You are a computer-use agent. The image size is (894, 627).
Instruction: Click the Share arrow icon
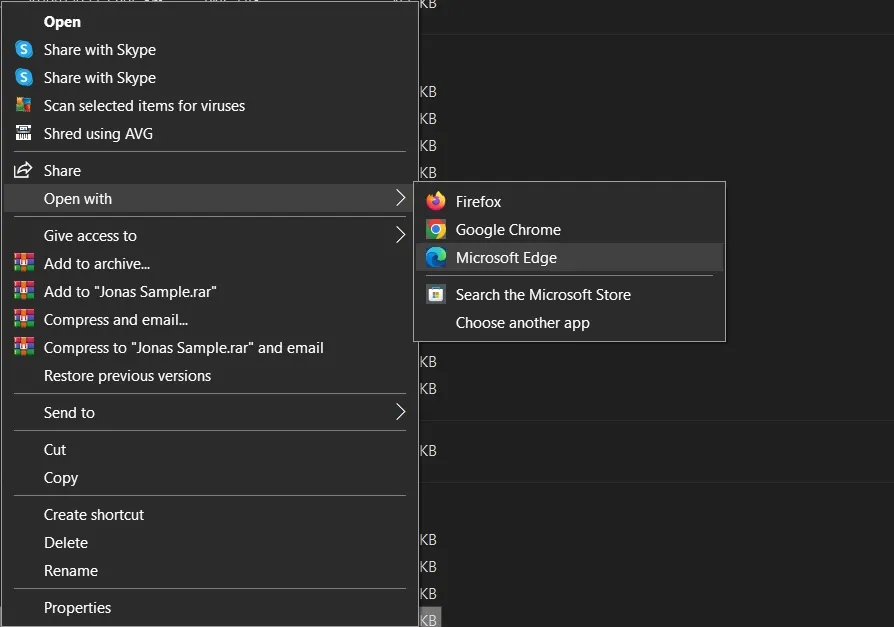(x=23, y=170)
